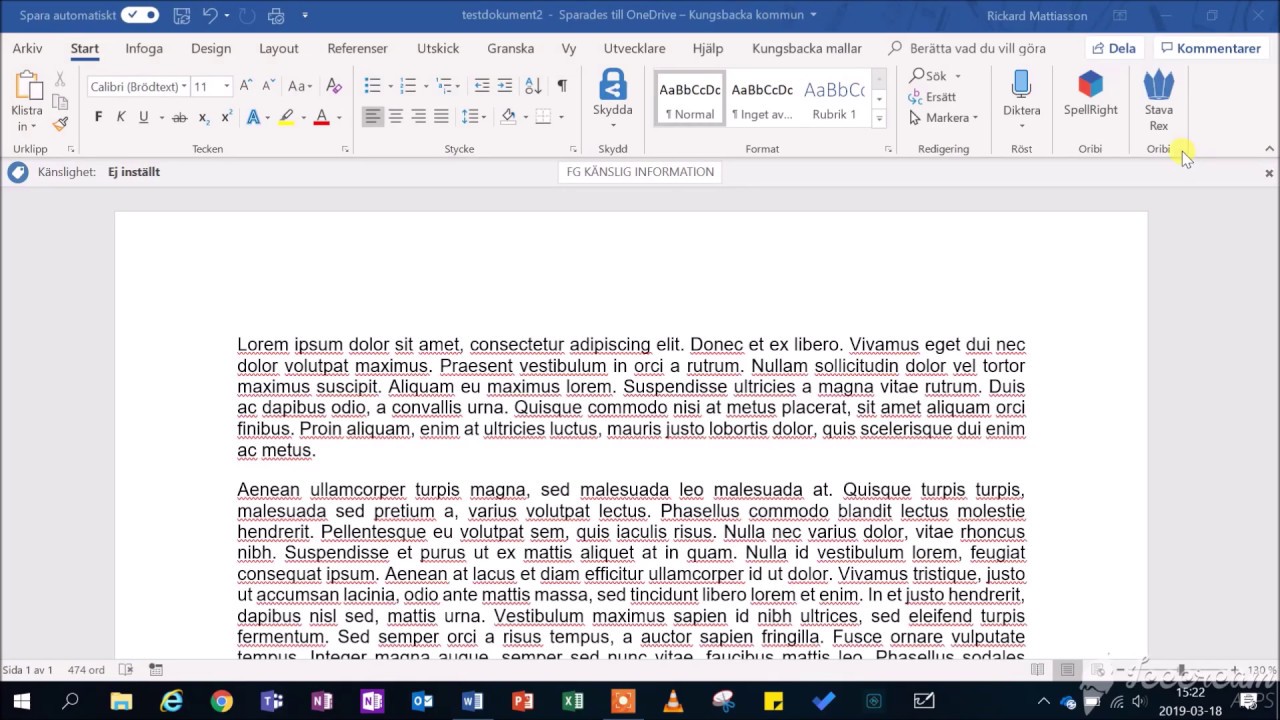
Task: Open the Calibri (Brödtext) font dropdown
Action: coord(184,87)
